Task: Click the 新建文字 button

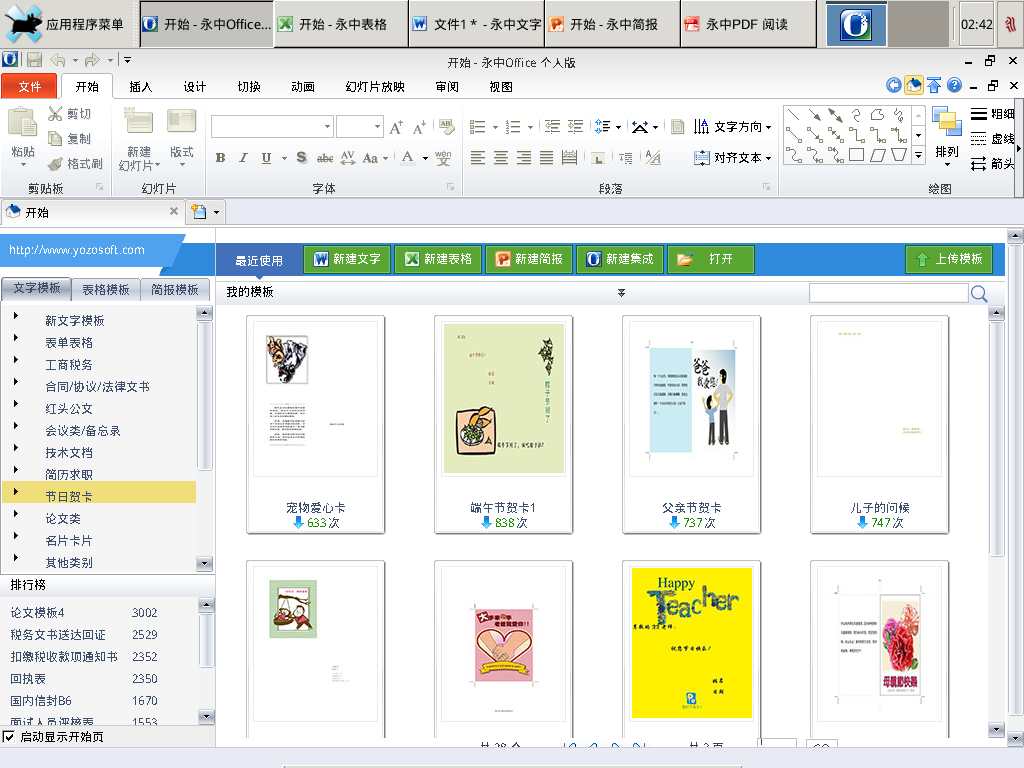Action: 347,259
